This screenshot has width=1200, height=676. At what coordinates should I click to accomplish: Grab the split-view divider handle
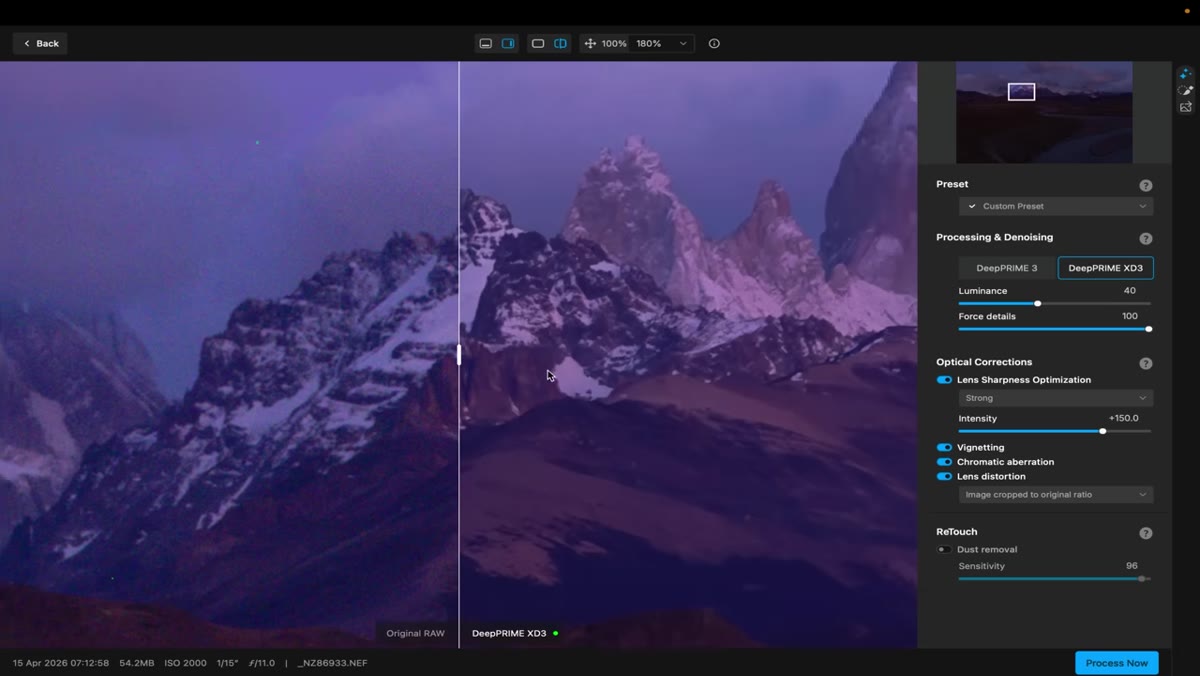tap(459, 354)
